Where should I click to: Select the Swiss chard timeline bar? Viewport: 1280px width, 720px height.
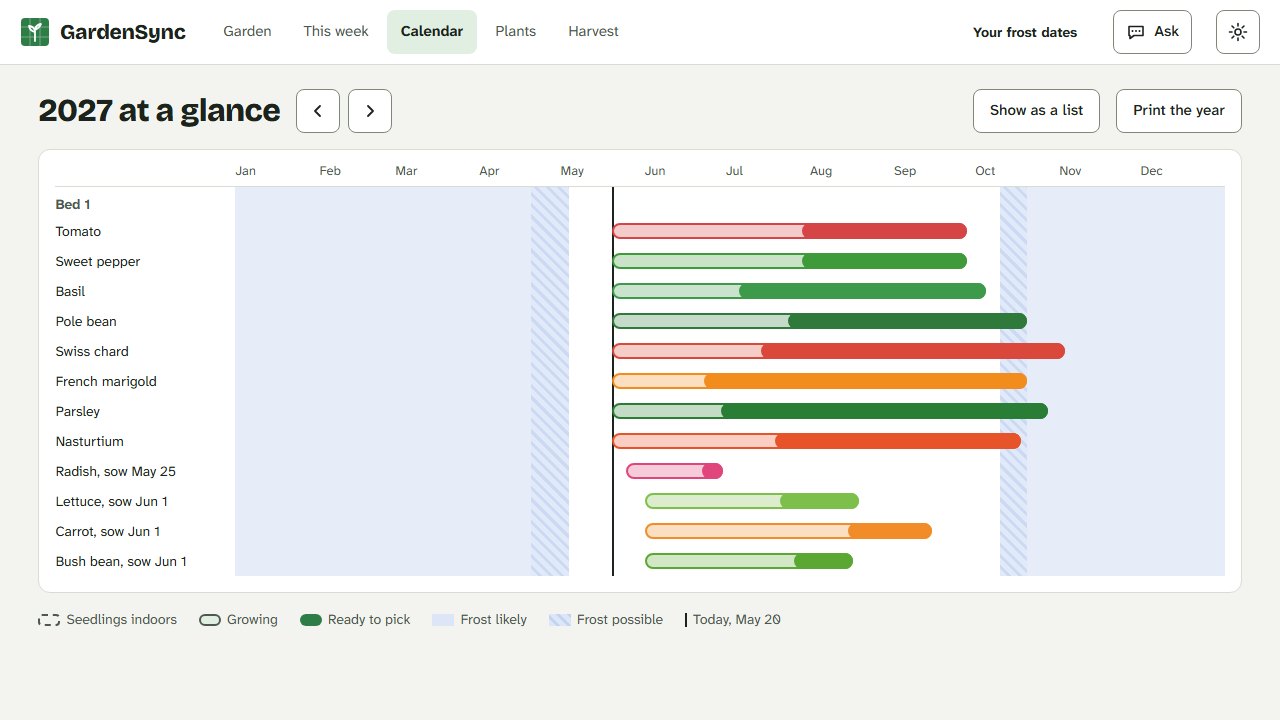(839, 351)
